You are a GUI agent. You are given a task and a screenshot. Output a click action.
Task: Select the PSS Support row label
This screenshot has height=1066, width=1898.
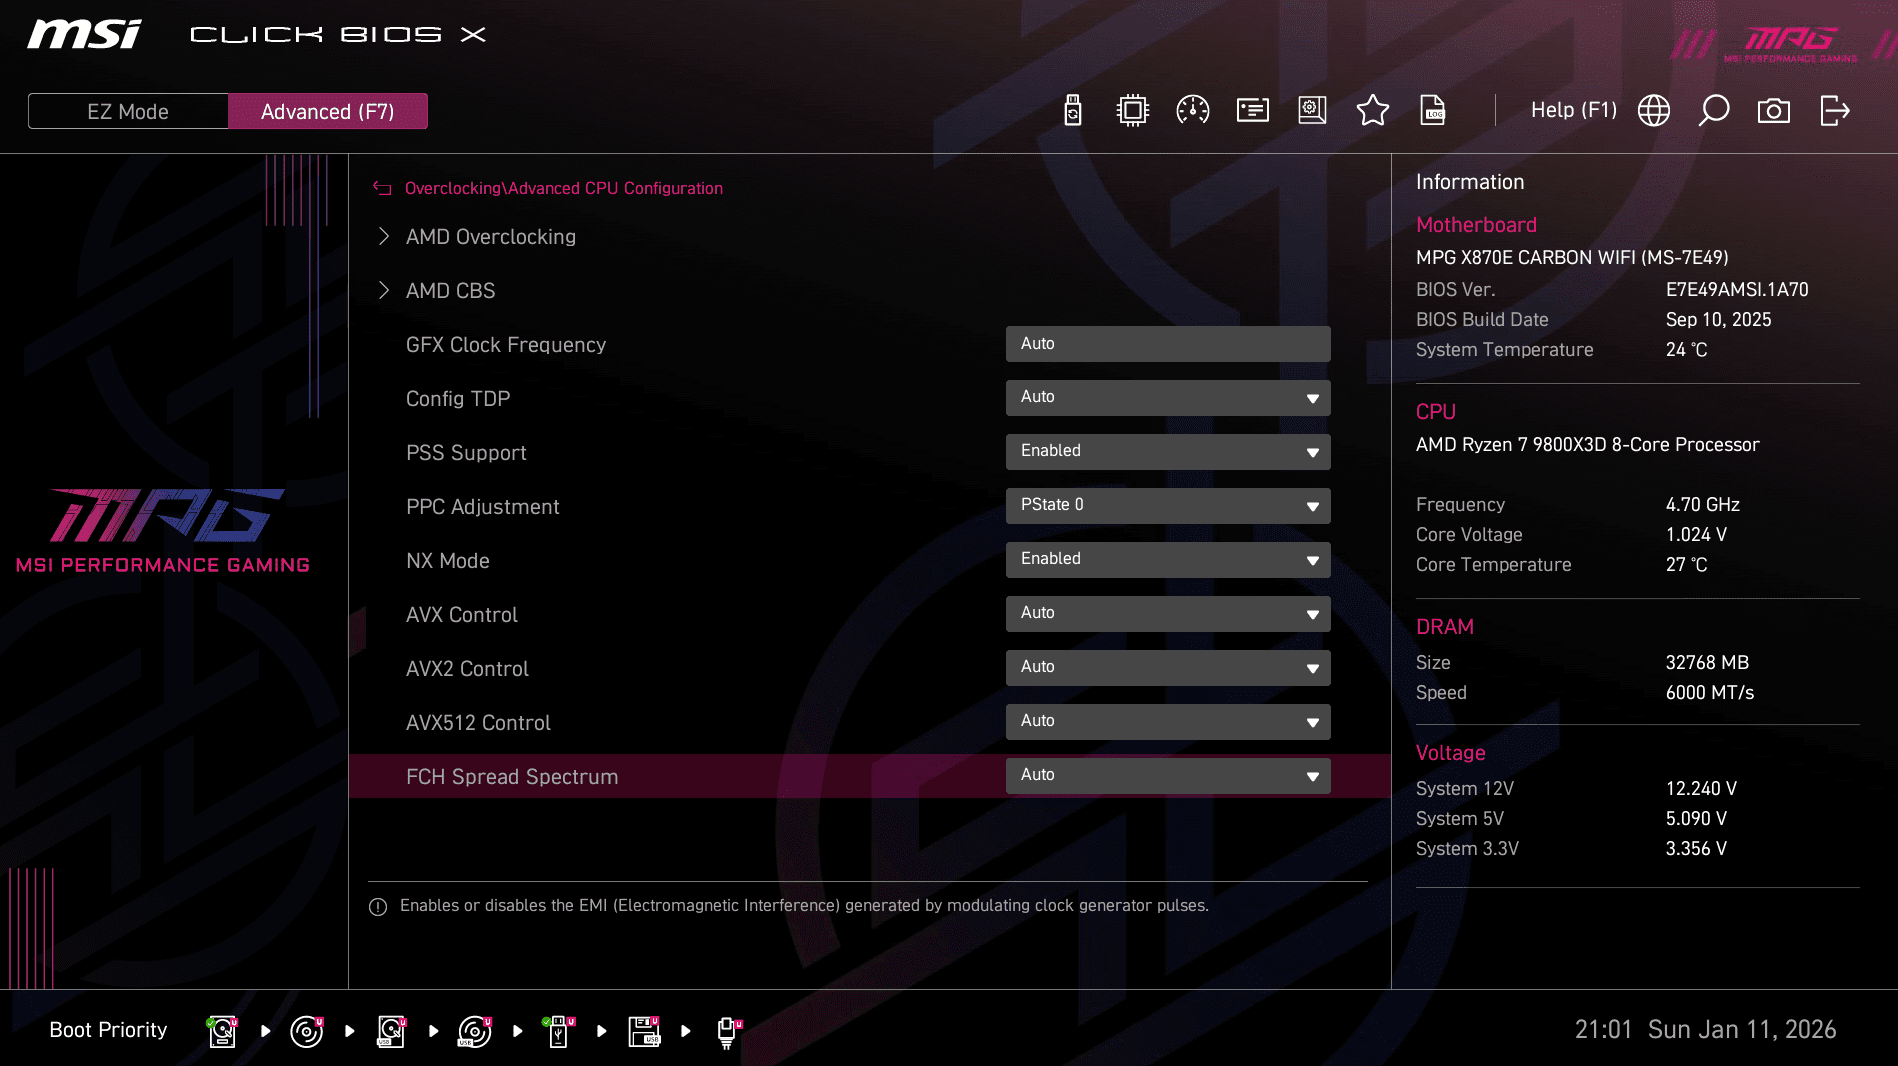pos(466,453)
